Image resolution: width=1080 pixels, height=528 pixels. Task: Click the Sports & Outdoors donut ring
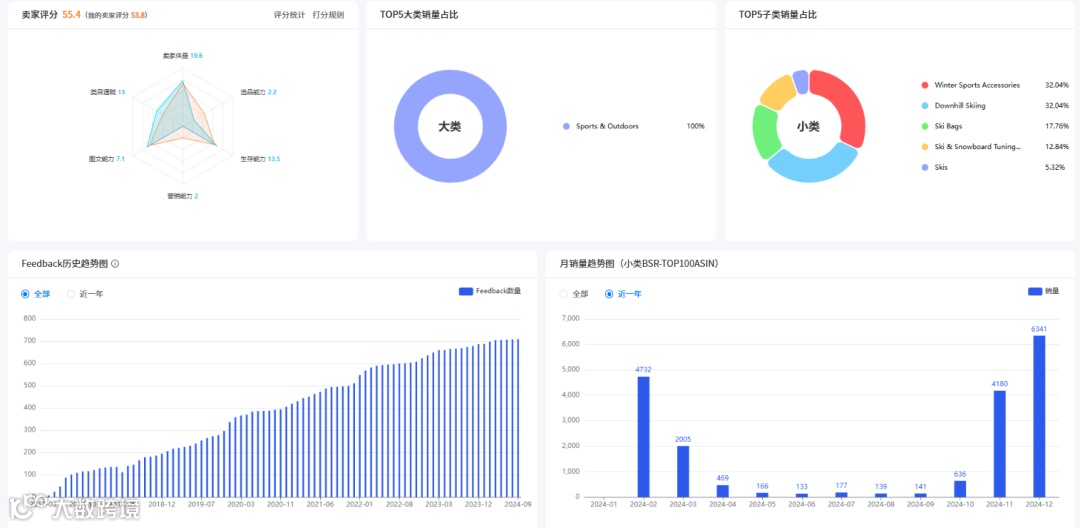(406, 127)
